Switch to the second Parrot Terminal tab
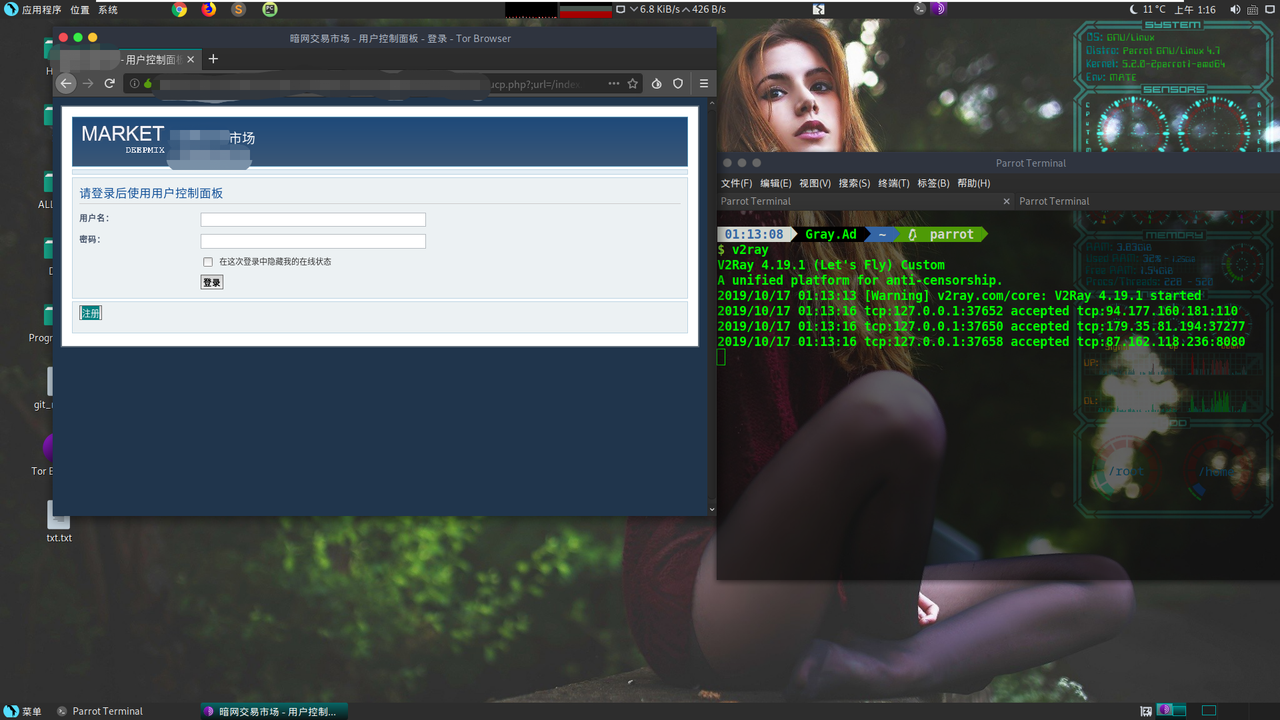Screen dimensions: 1280x720 point(1147,201)
